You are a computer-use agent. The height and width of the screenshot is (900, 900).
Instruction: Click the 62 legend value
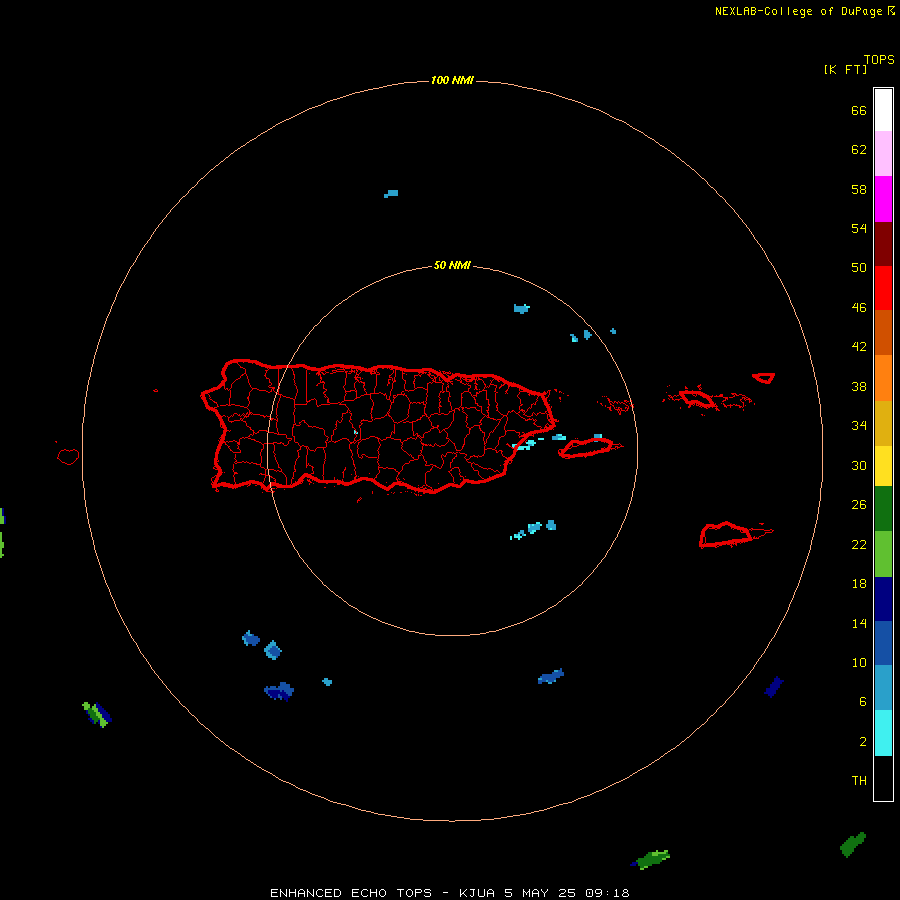pyautogui.click(x=859, y=150)
